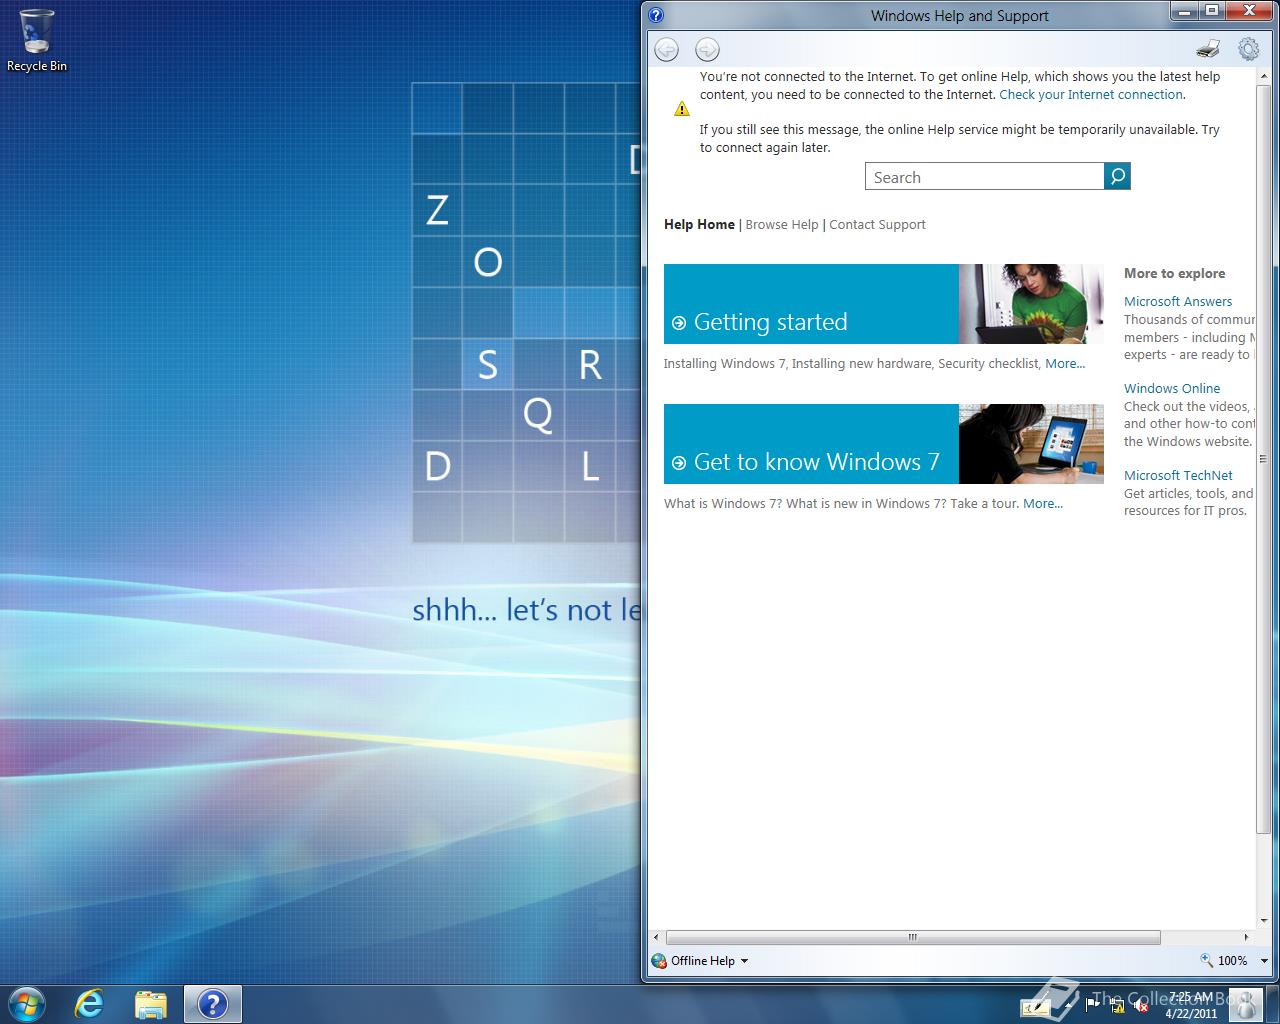Viewport: 1280px width, 1024px height.
Task: Click the Getting started photo thumbnail
Action: tap(1031, 304)
